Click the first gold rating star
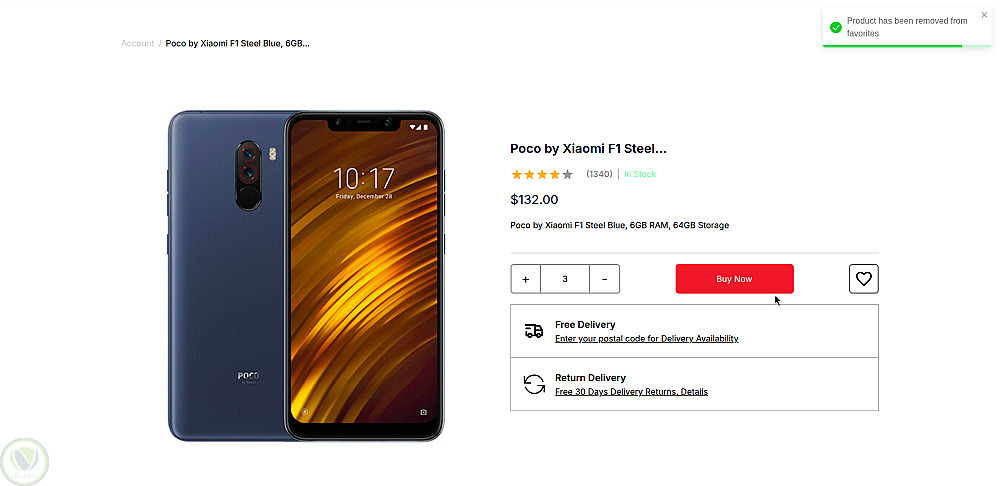 point(517,174)
